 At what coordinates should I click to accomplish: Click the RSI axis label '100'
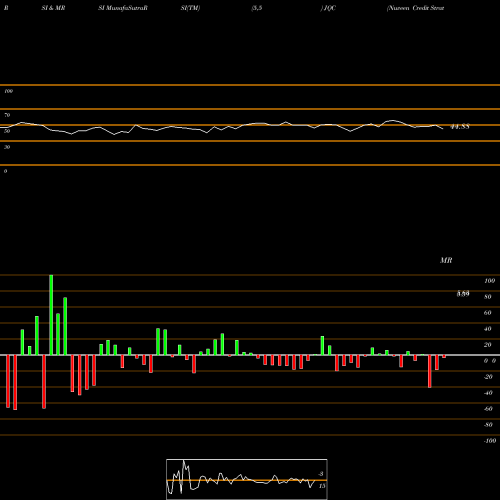click(x=8, y=91)
